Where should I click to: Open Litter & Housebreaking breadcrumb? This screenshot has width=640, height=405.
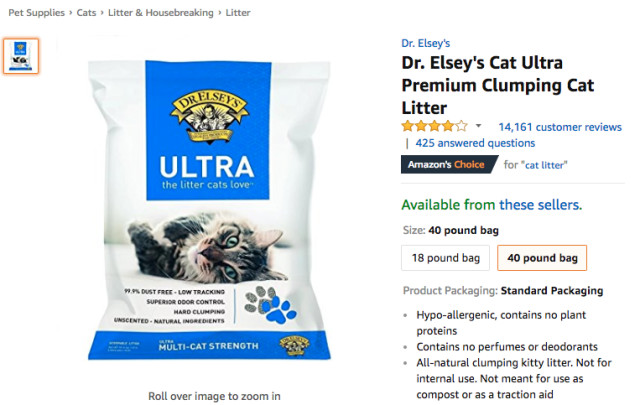tap(160, 13)
